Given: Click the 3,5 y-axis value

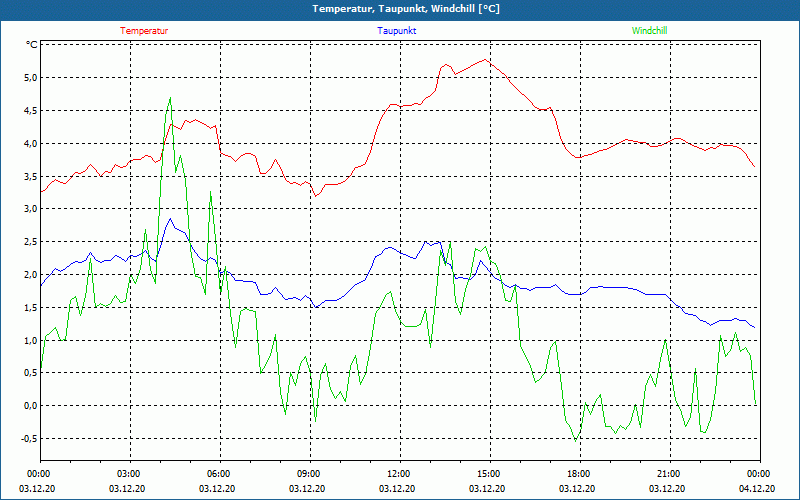Looking at the screenshot, I should point(31,177).
